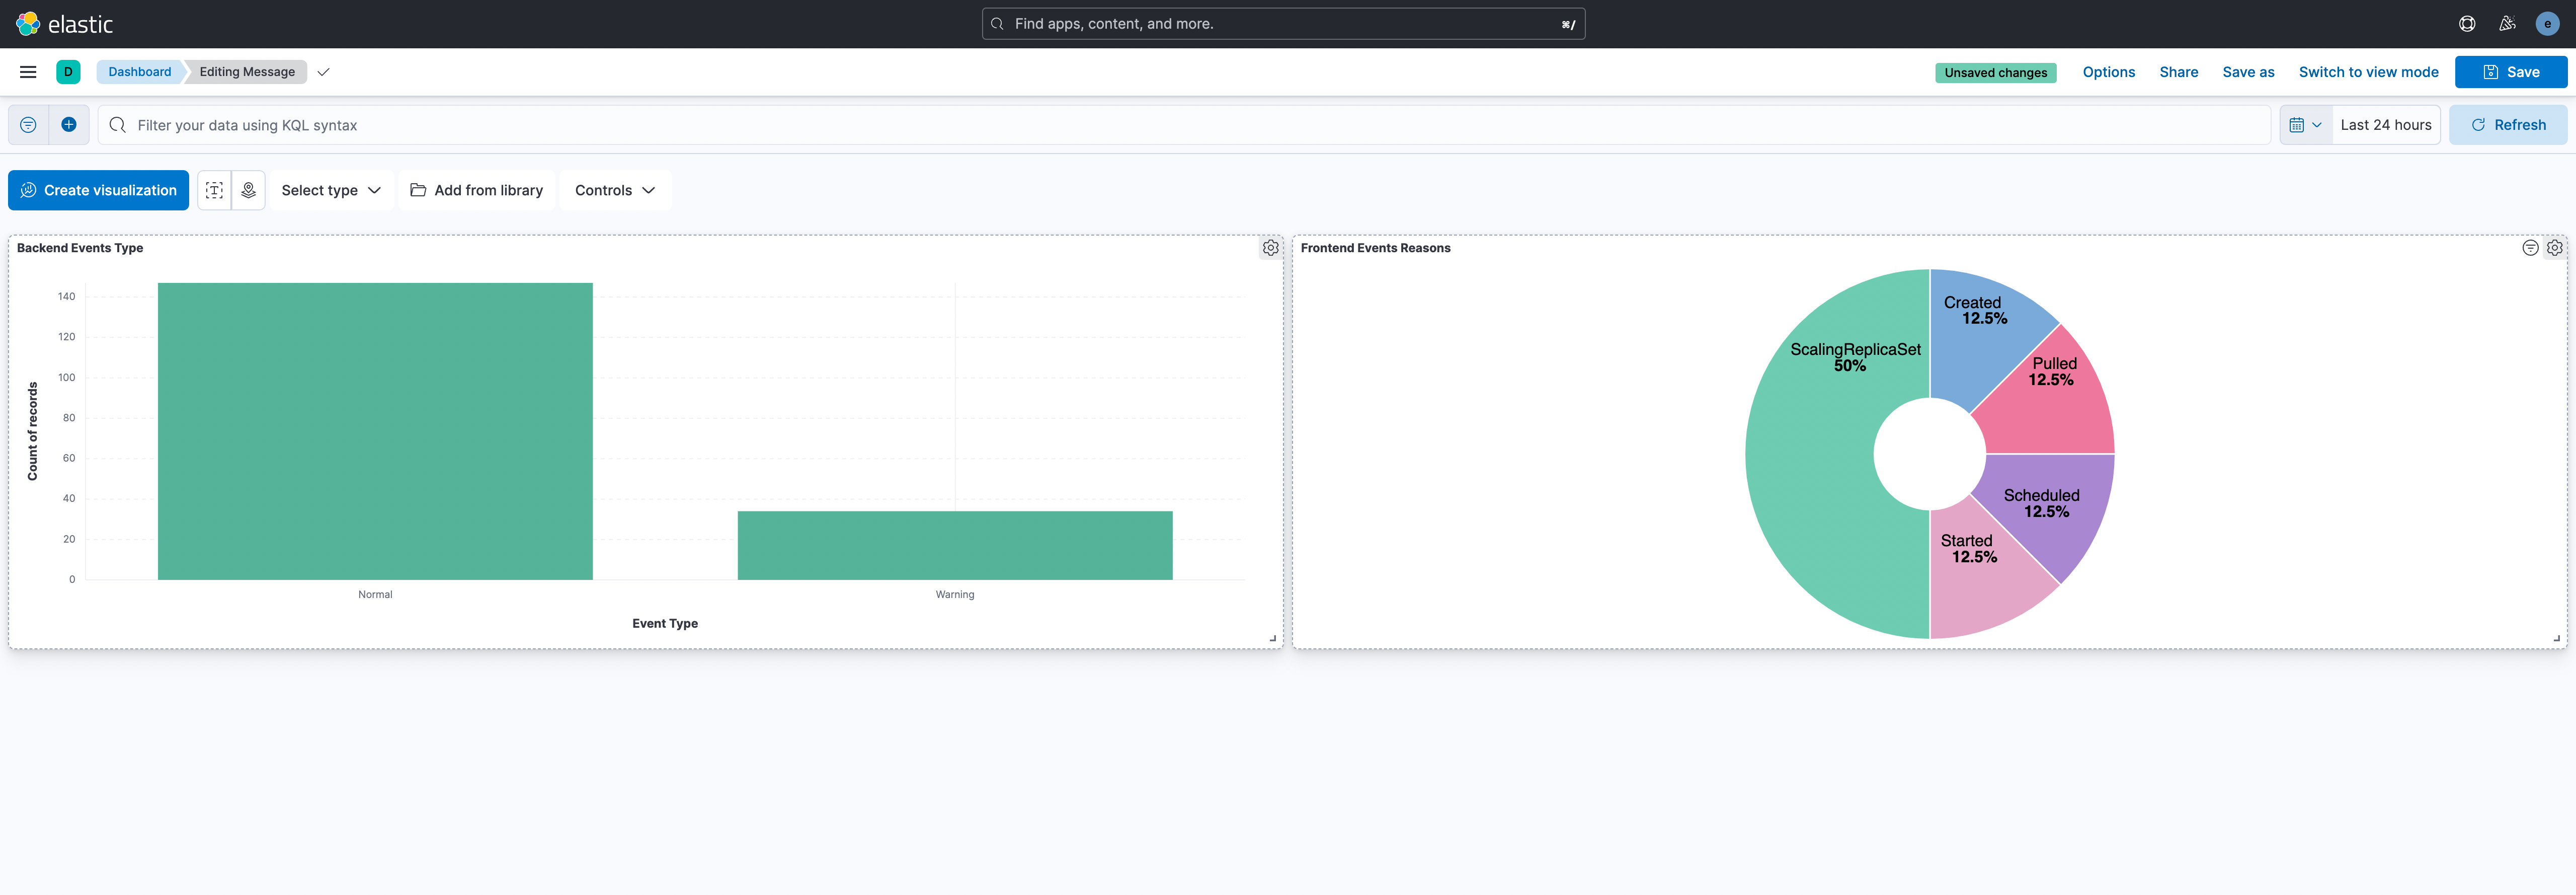Open the help menu icon
This screenshot has width=2576, height=895.
[x=2467, y=24]
